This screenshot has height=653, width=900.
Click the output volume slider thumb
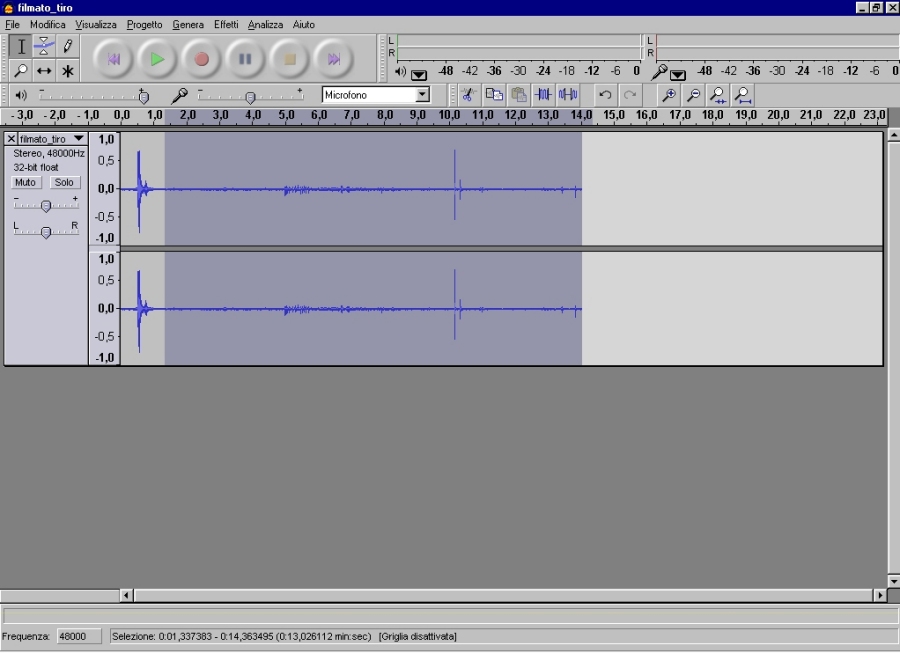143,96
